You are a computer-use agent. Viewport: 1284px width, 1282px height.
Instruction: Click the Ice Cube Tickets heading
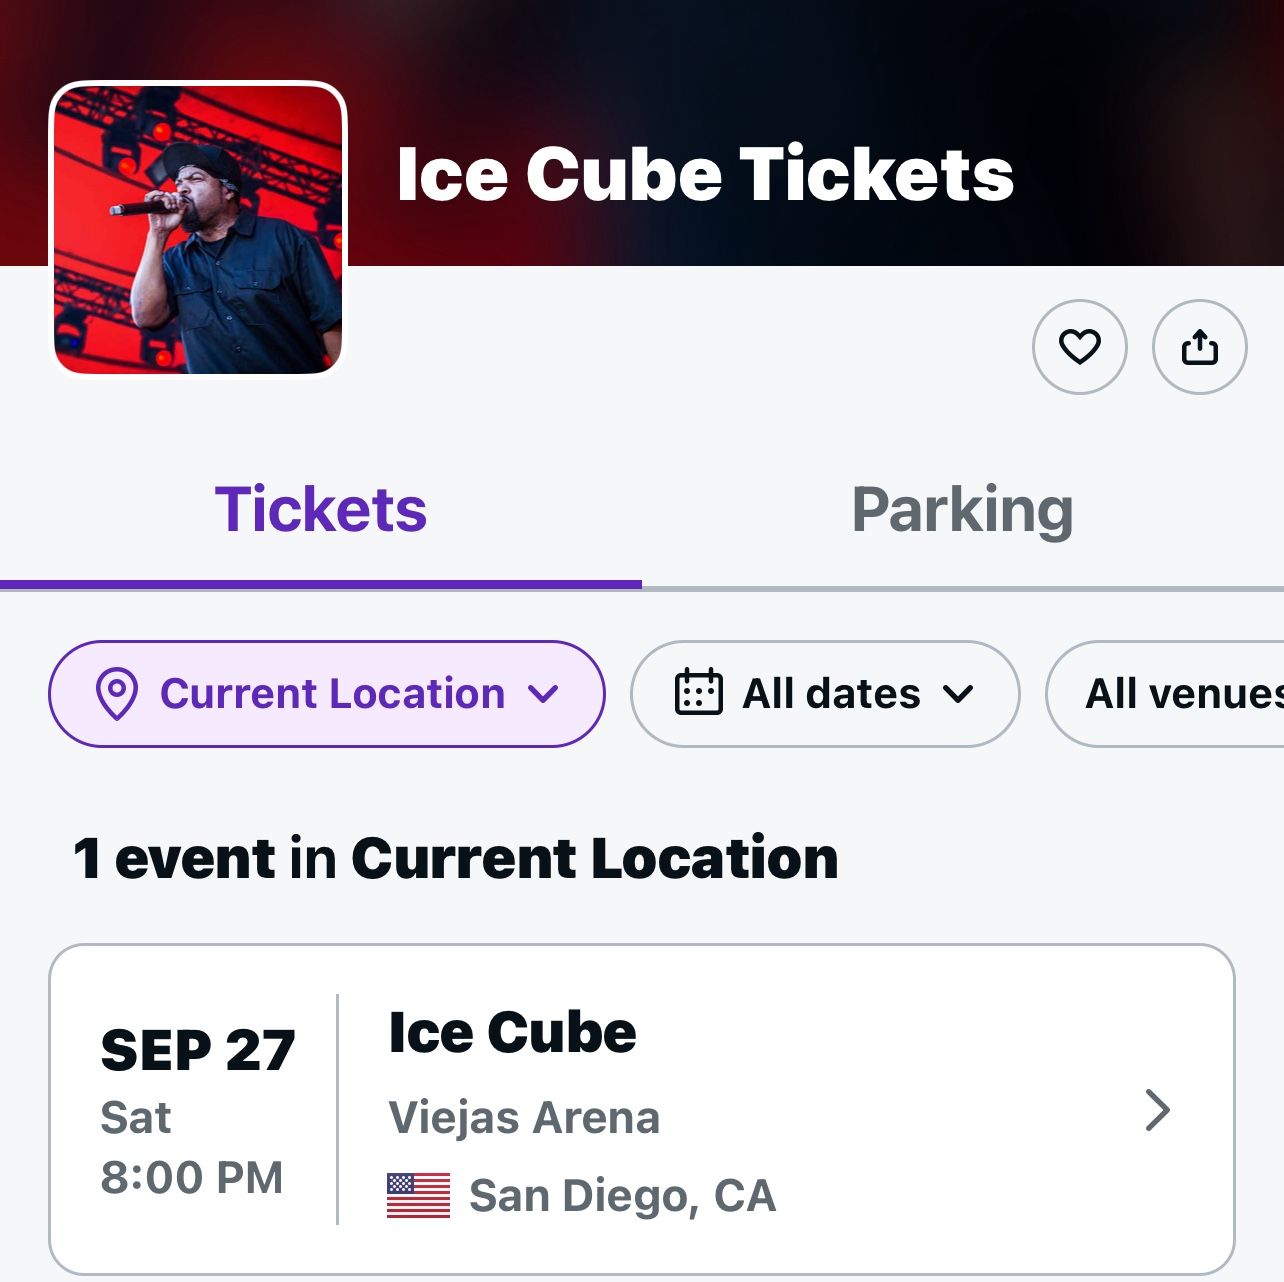[x=705, y=175]
